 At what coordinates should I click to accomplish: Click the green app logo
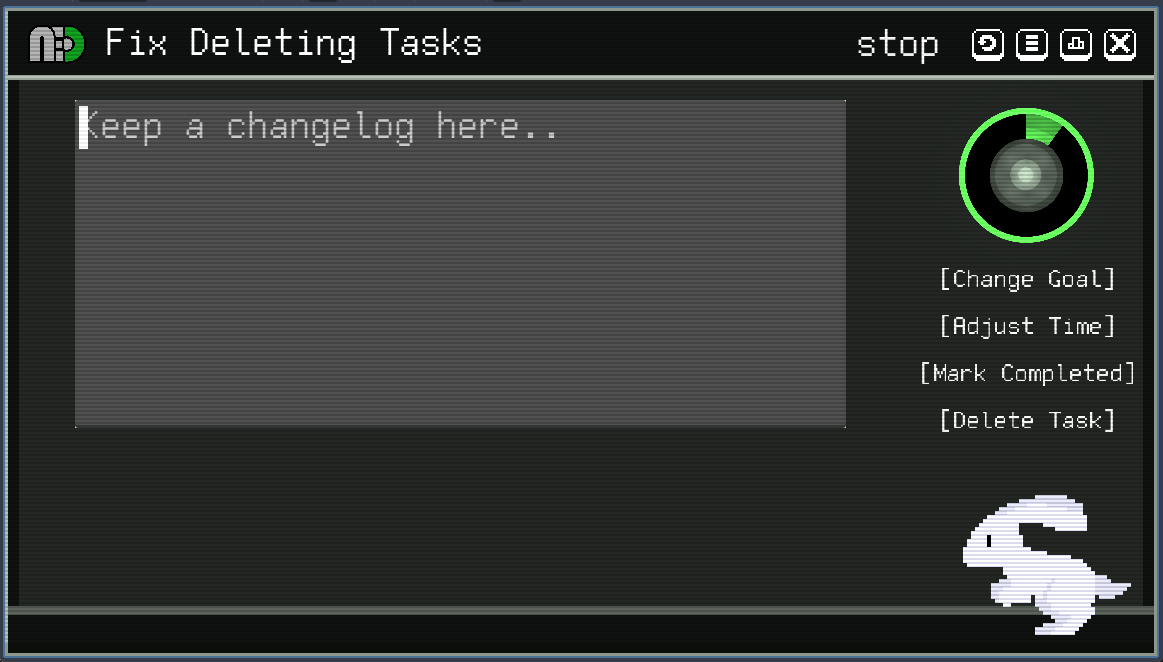point(56,45)
